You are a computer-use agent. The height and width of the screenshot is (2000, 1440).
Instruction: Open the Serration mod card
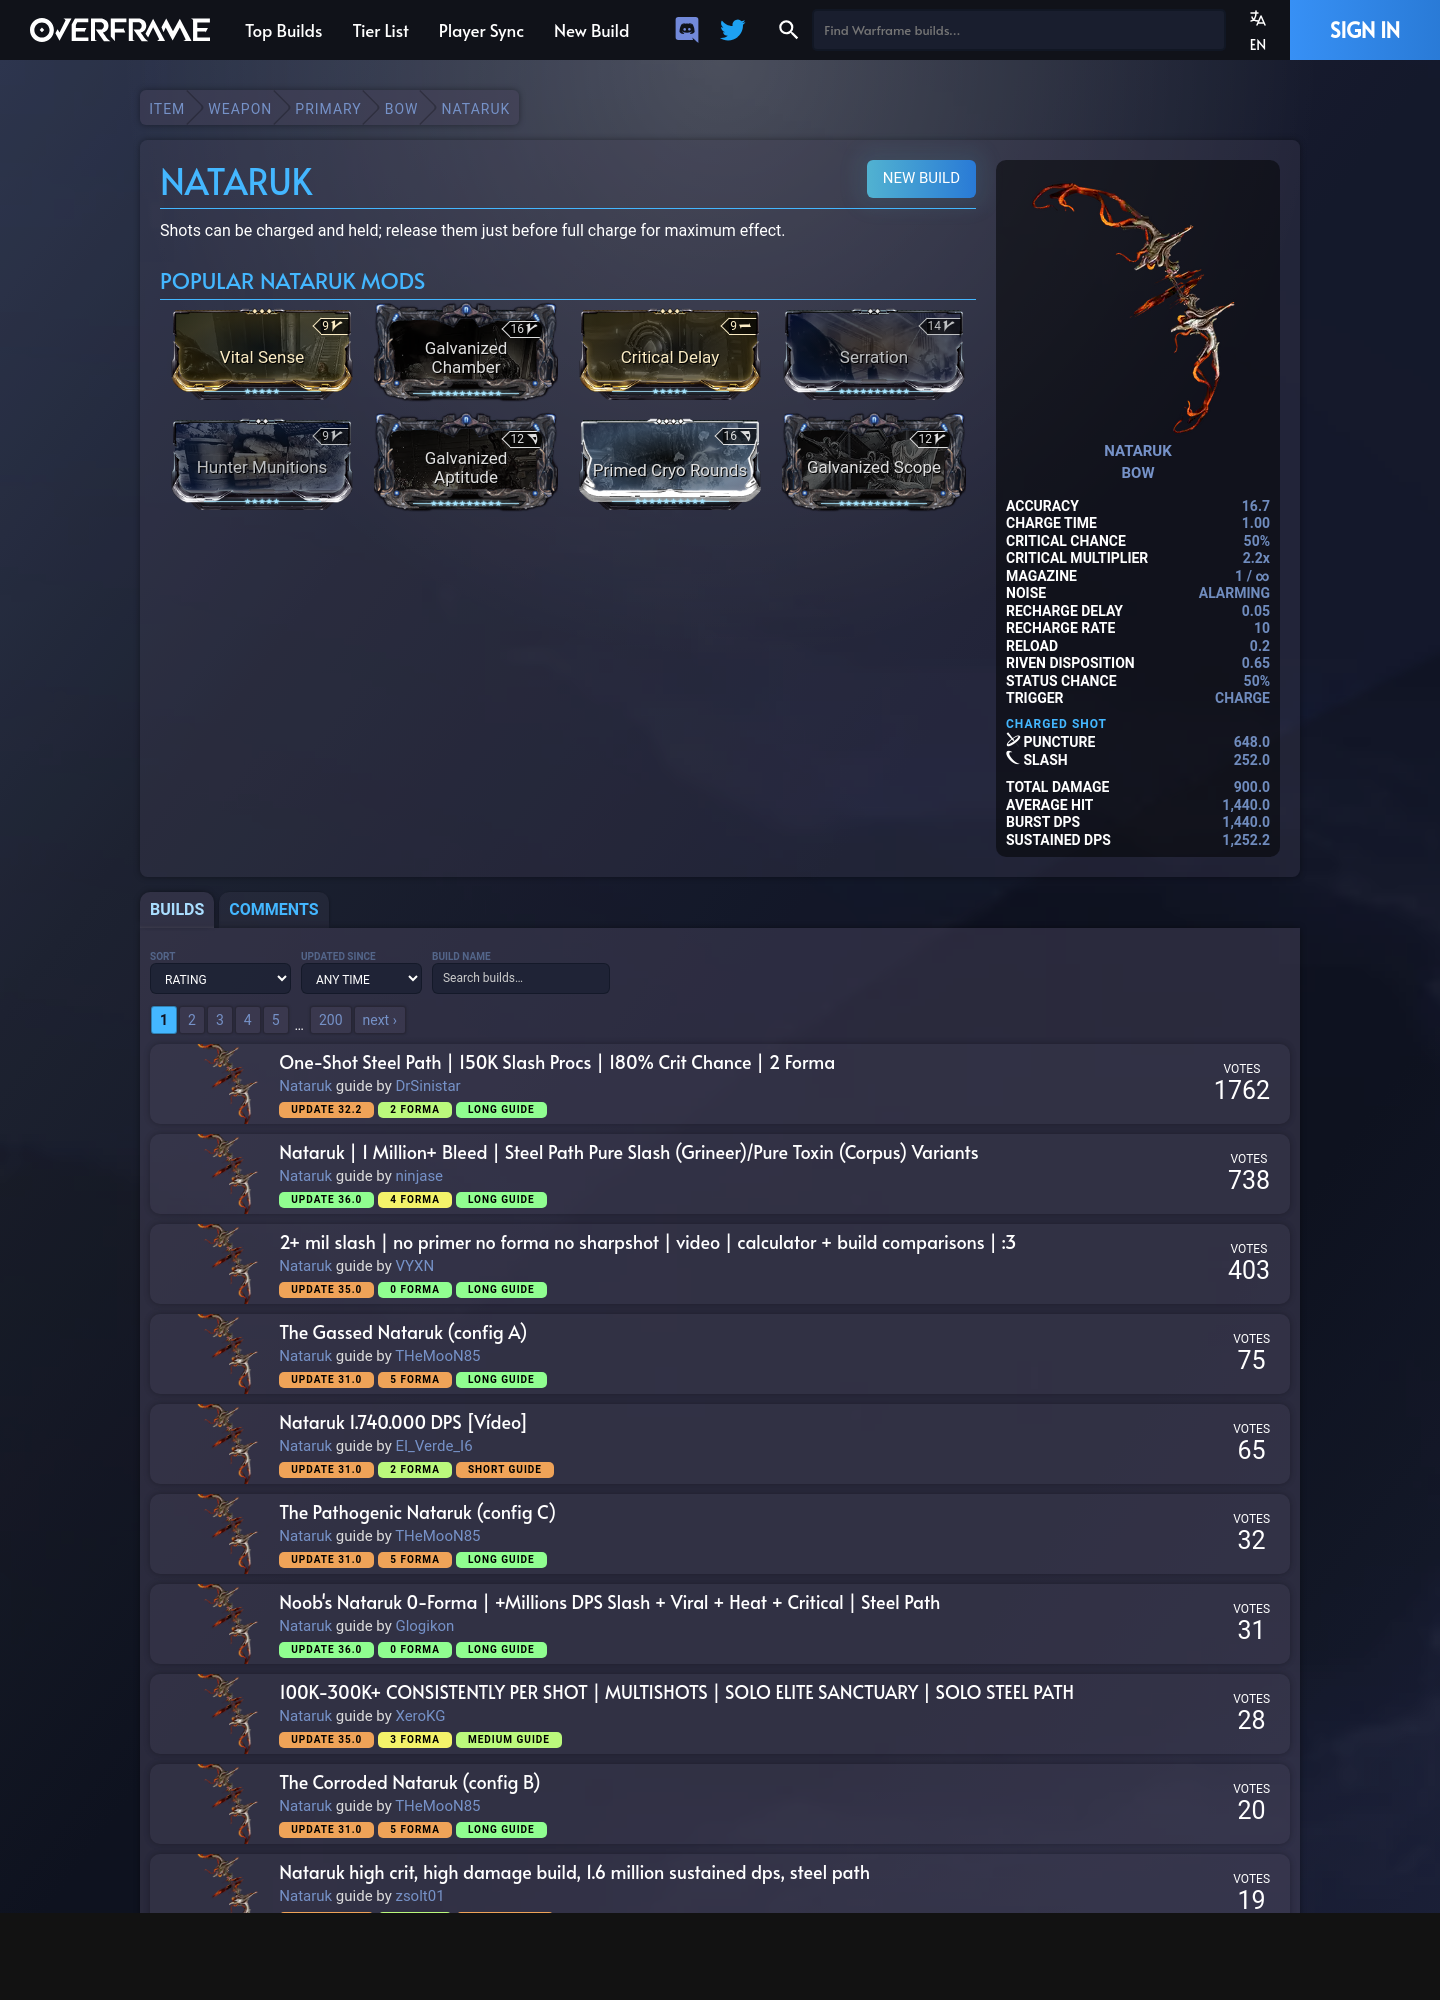pos(874,353)
